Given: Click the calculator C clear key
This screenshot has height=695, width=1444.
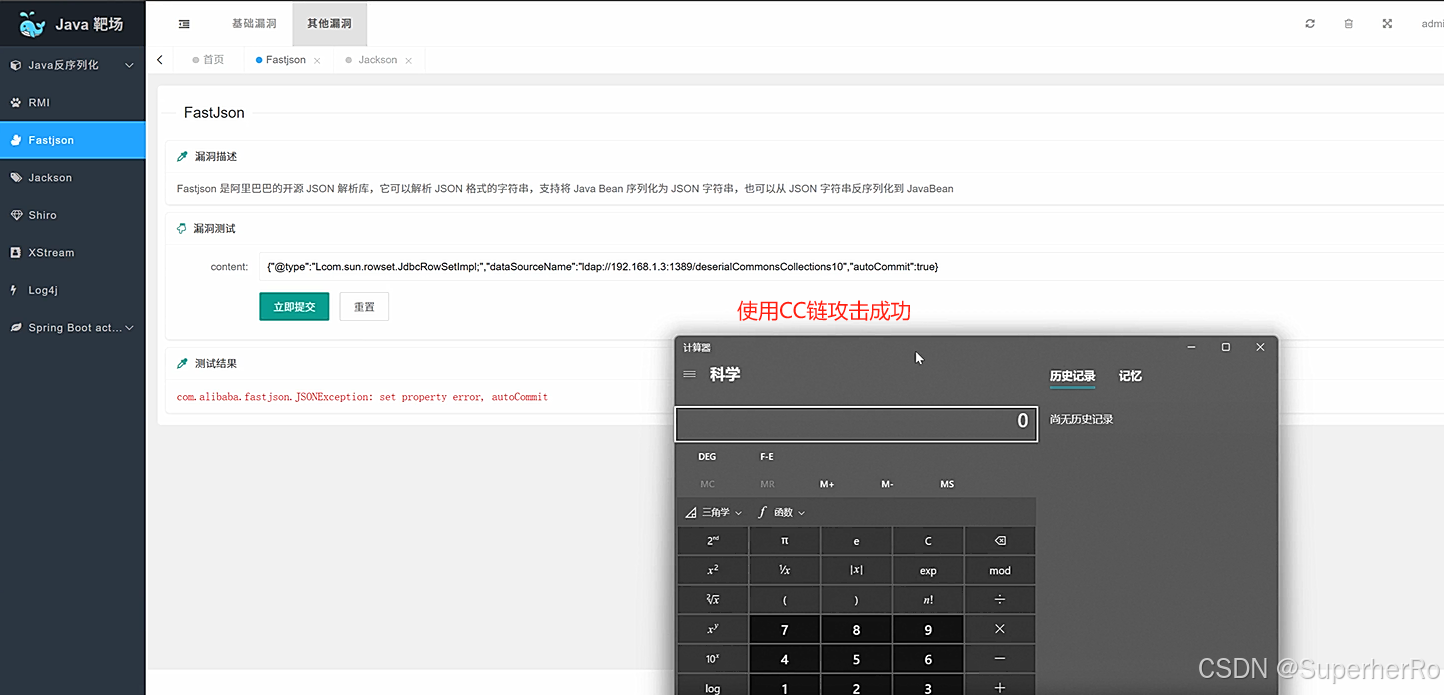Looking at the screenshot, I should 928,541.
